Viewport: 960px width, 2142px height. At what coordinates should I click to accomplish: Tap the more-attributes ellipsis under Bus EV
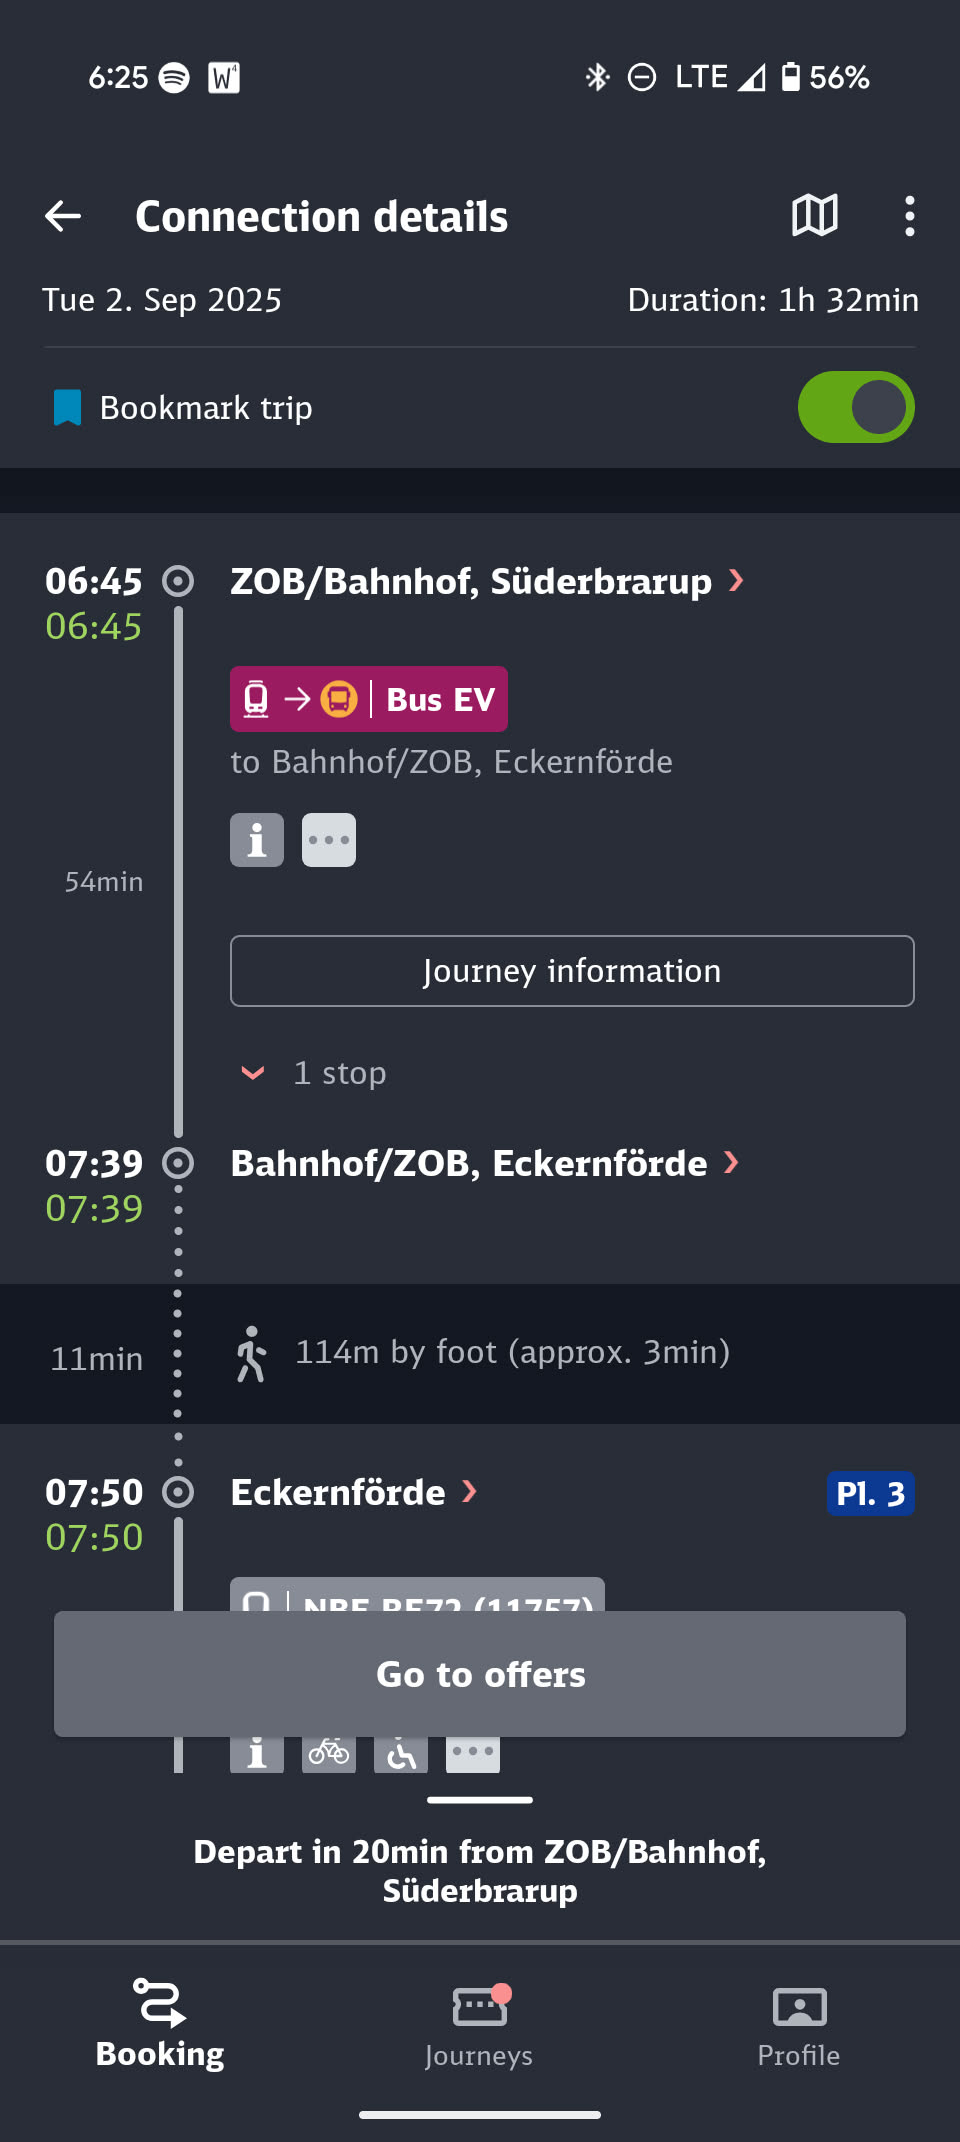(x=329, y=840)
